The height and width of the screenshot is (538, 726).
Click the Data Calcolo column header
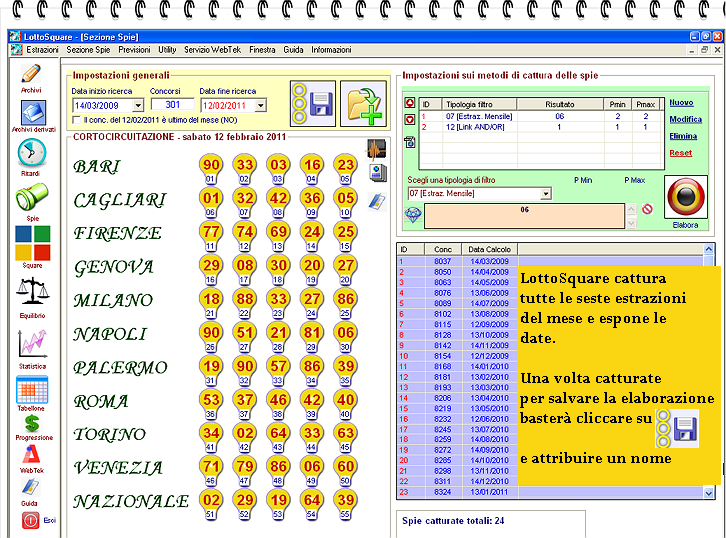(489, 249)
